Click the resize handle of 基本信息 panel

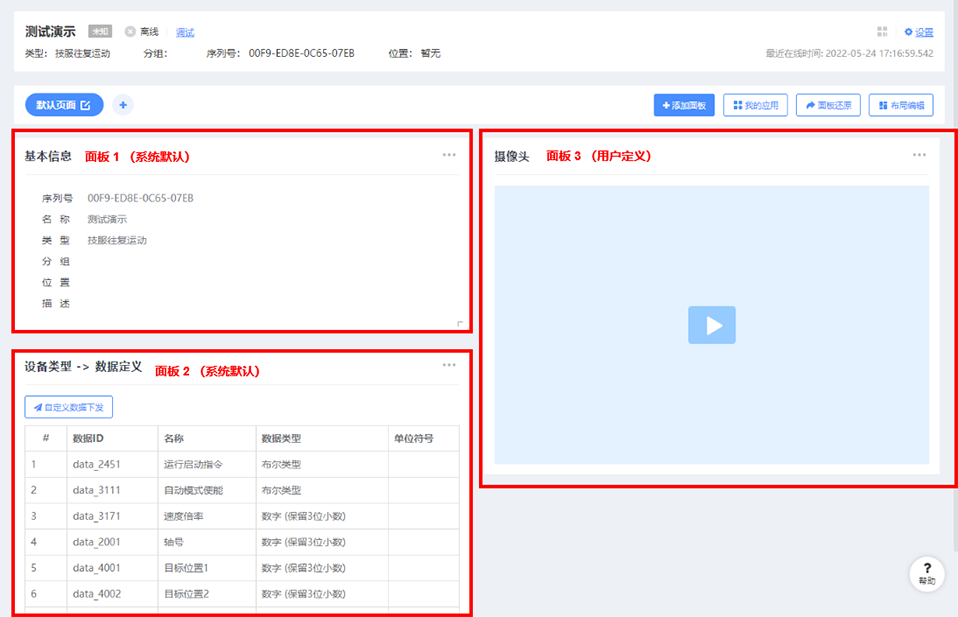pyautogui.click(x=460, y=323)
